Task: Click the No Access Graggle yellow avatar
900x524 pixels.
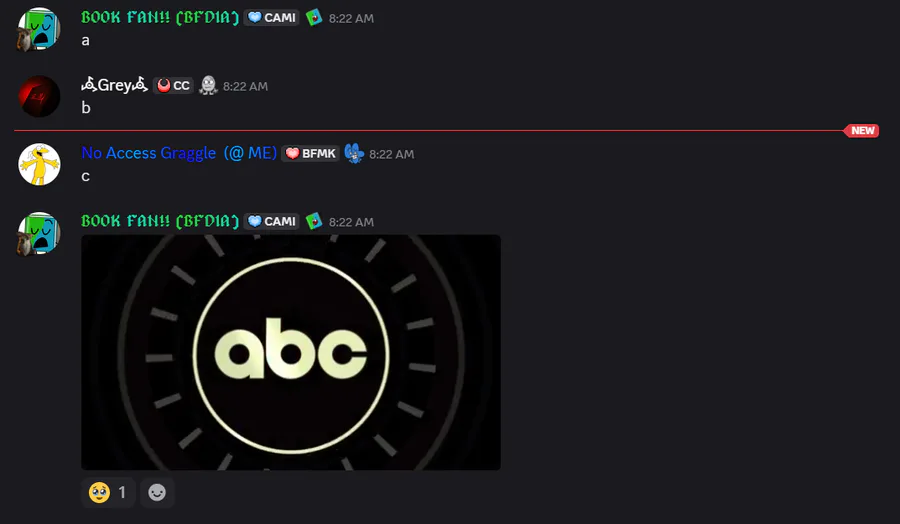Action: click(40, 165)
